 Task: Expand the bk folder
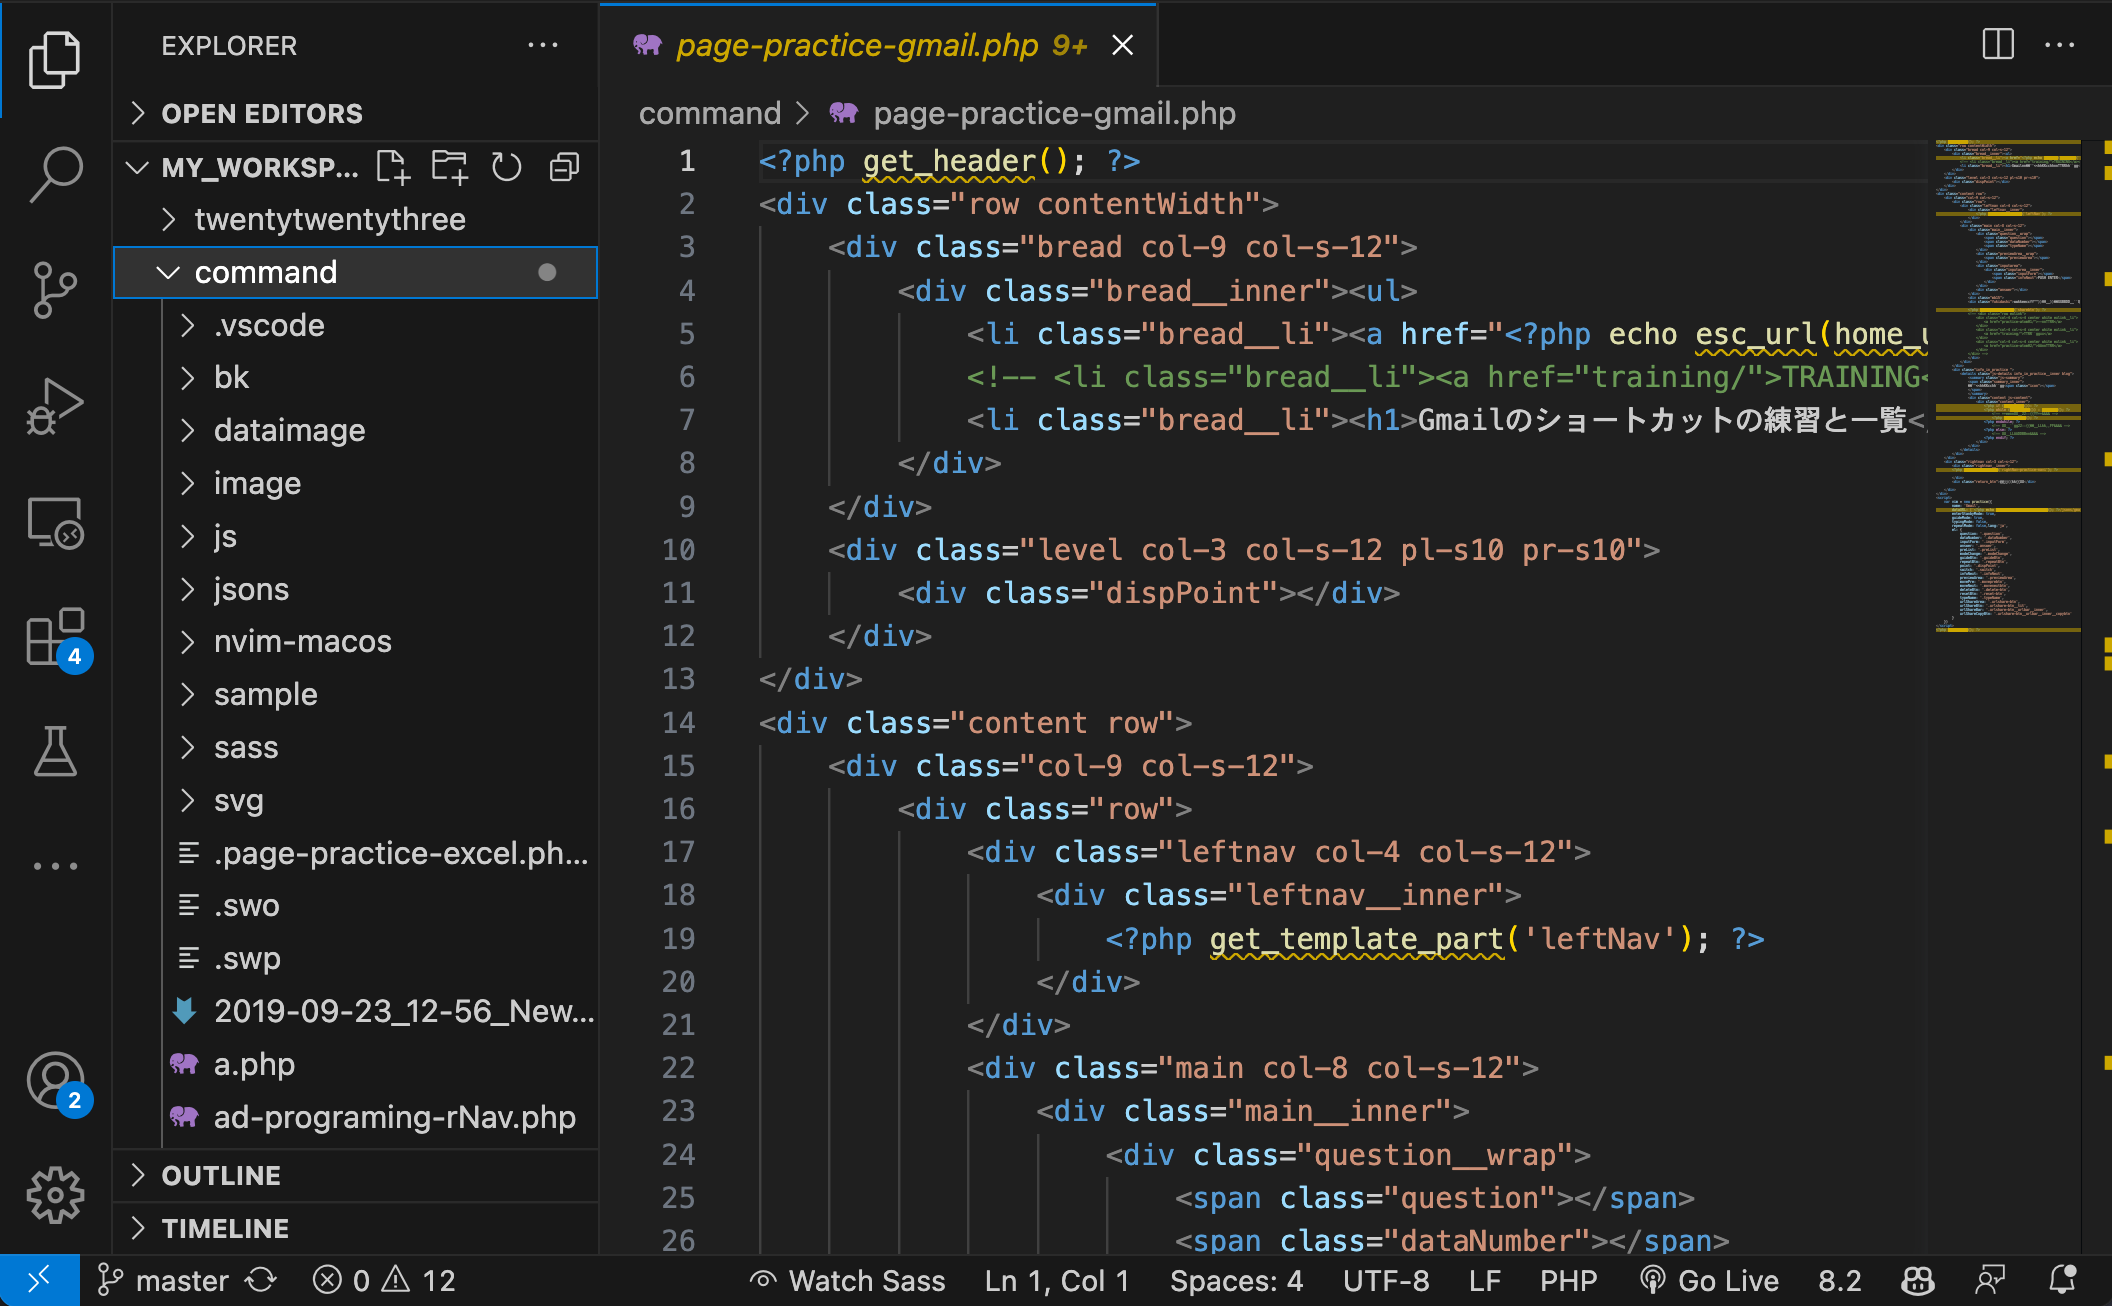[x=356, y=377]
